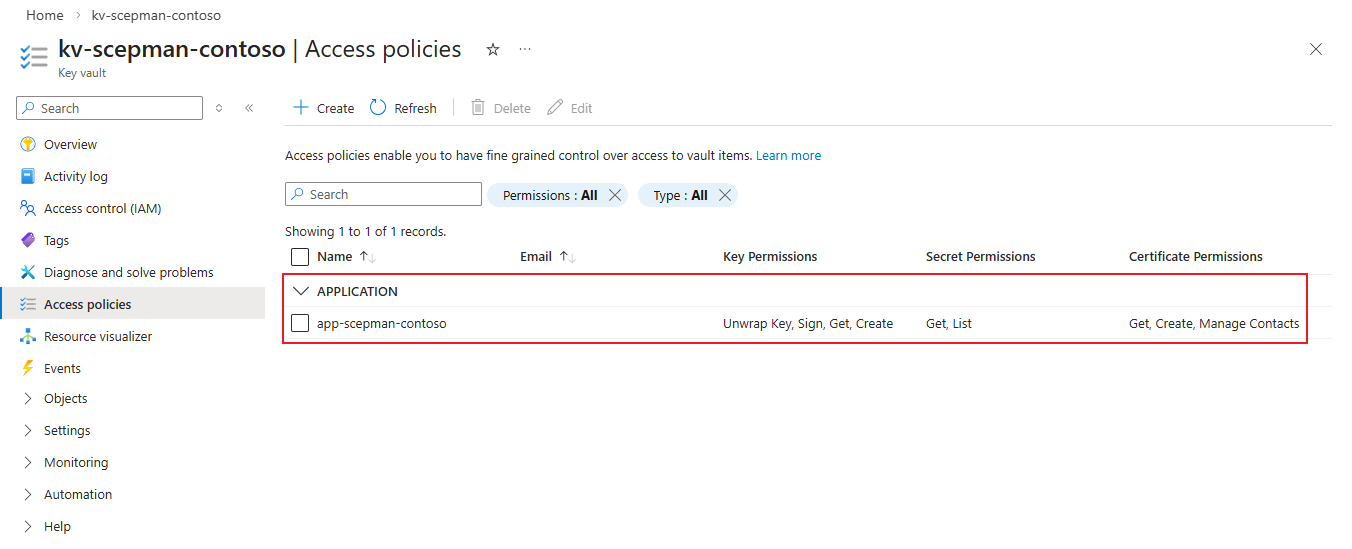Go to Overview in the left menu
1352x549 pixels.
70,144
